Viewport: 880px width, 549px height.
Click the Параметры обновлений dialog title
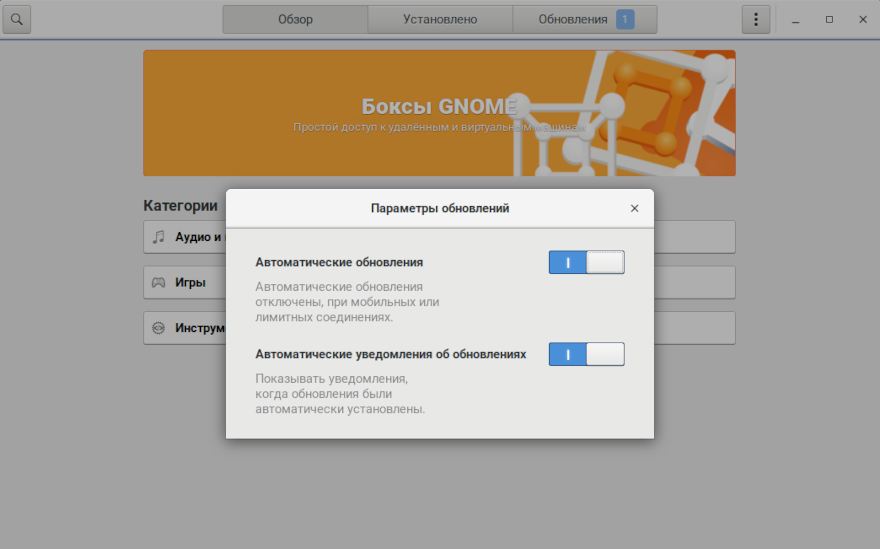[x=440, y=208]
